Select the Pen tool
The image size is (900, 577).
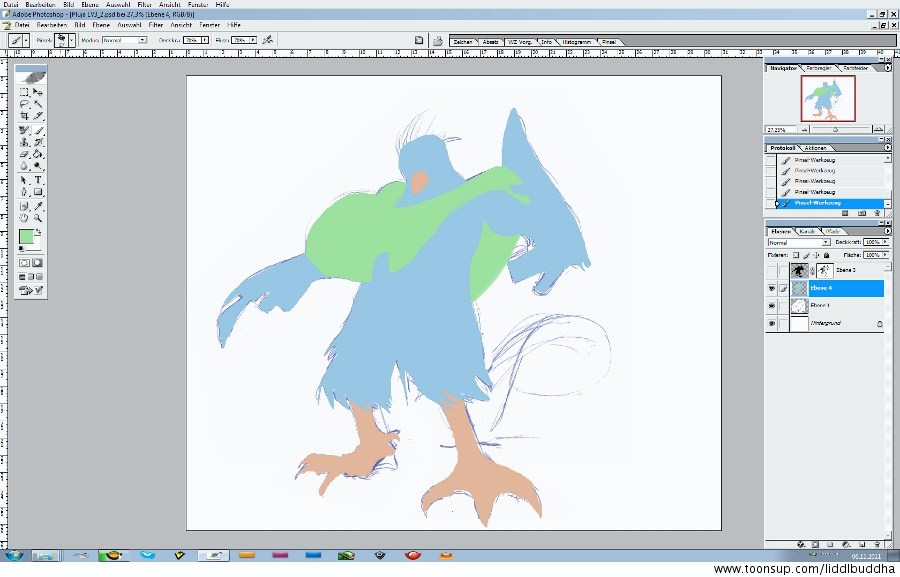24,192
